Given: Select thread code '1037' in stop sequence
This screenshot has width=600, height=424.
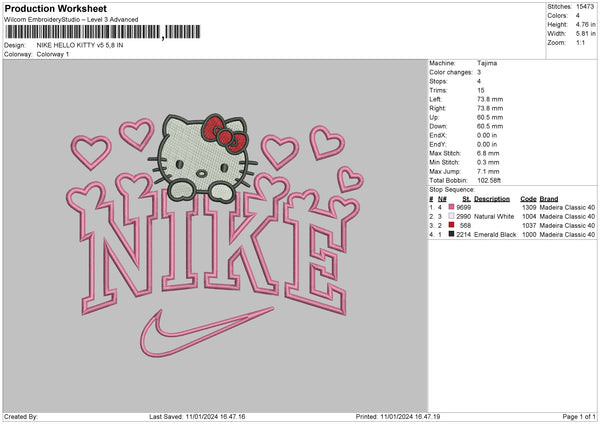Looking at the screenshot, I should pyautogui.click(x=529, y=225).
